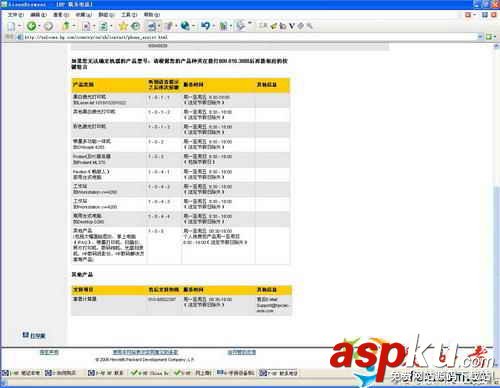The image size is (500, 388).
Task: Open the middle footer link above copyright
Action: pos(145,352)
